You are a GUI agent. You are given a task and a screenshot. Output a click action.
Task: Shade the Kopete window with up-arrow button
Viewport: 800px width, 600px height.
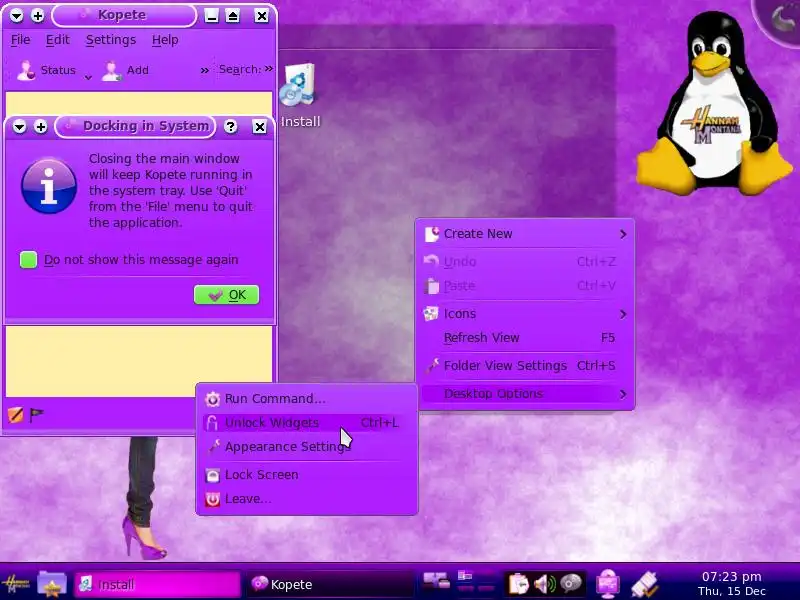coord(233,16)
